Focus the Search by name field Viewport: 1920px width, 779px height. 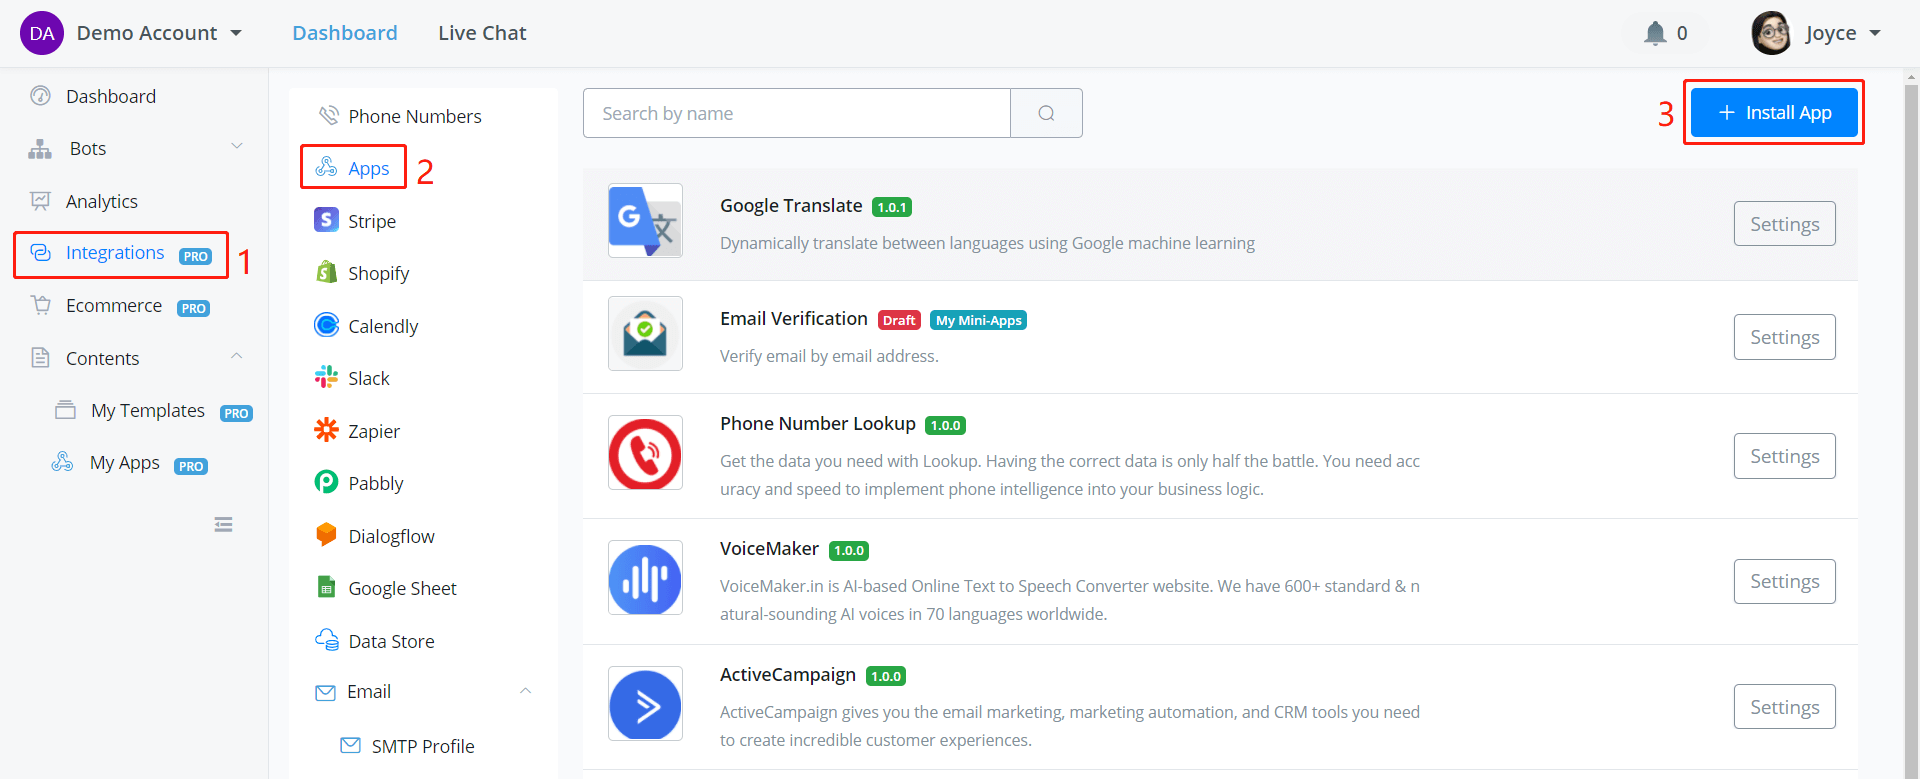pyautogui.click(x=797, y=113)
